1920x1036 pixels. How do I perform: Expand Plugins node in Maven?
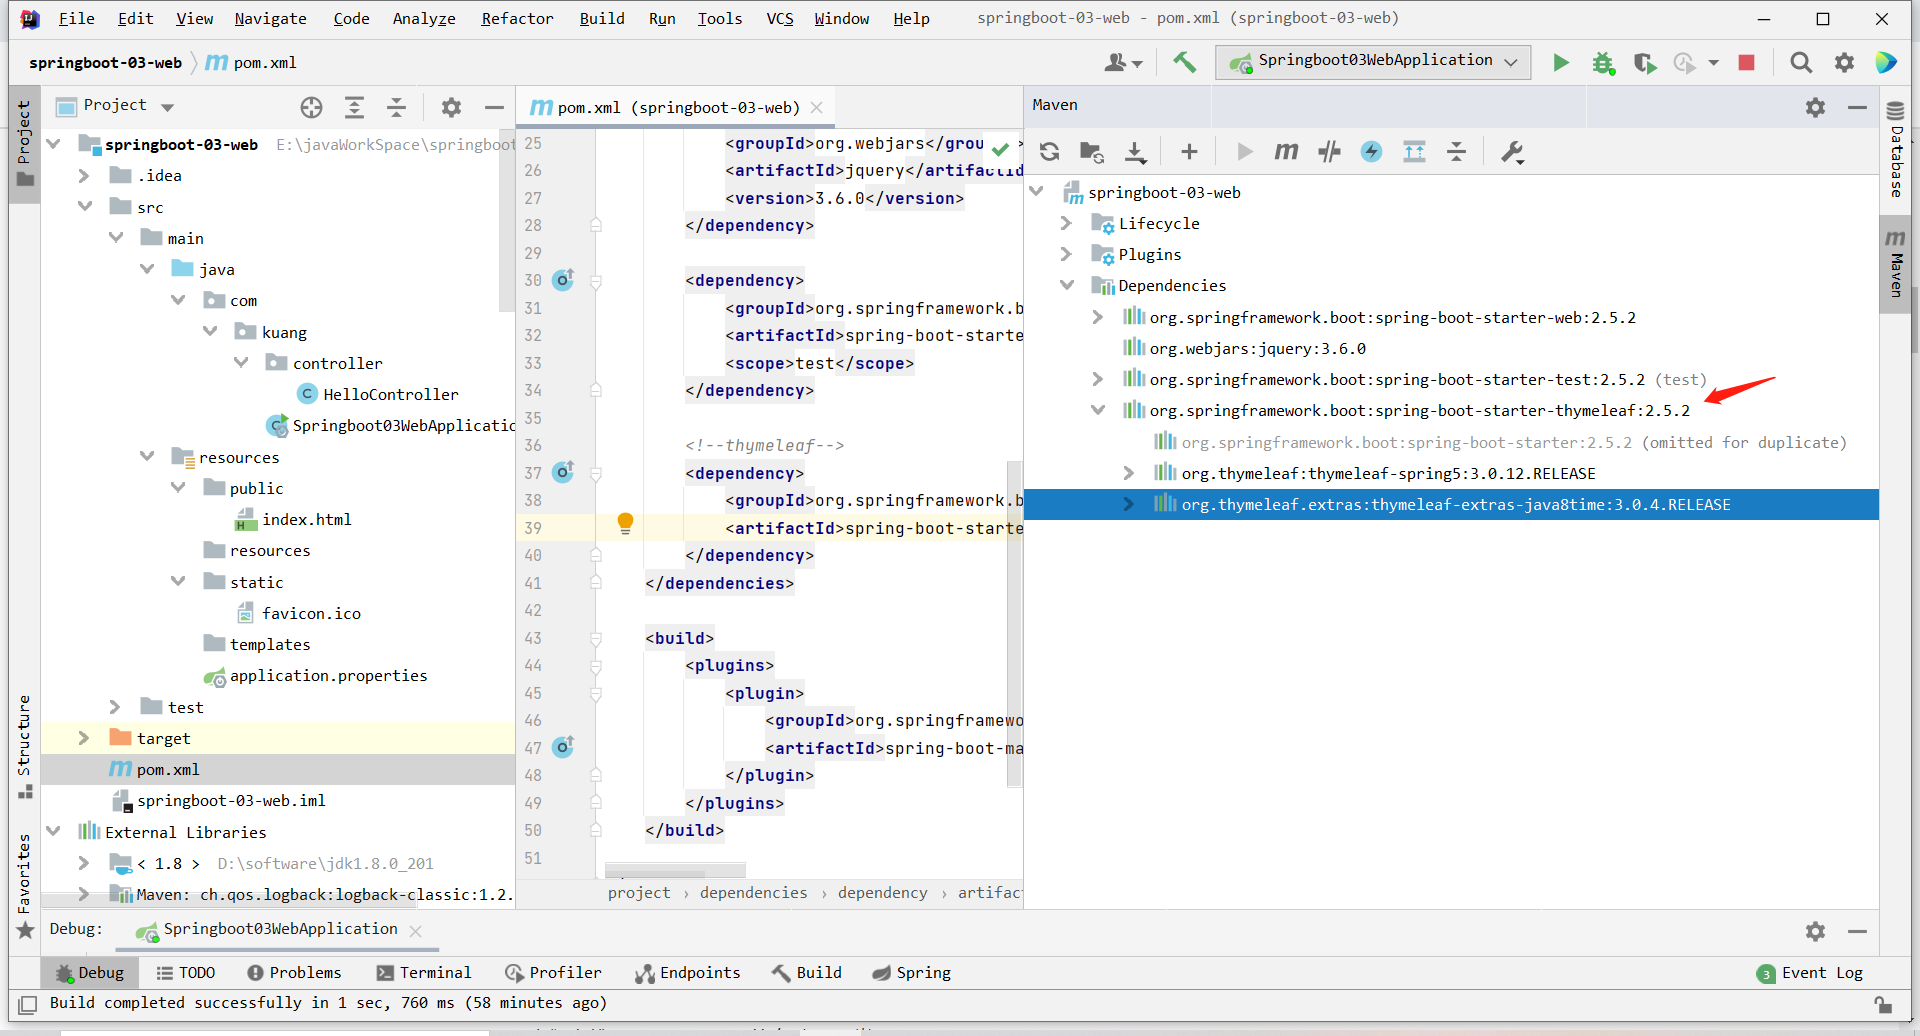(x=1066, y=254)
